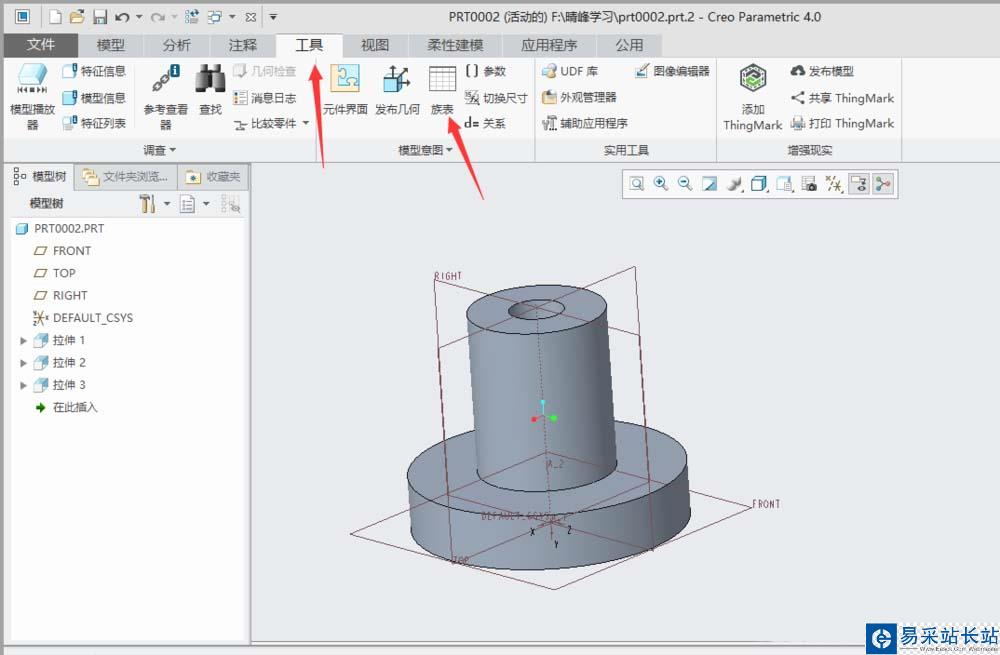Viewport: 1000px width, 655px height.
Task: Switch to the View (视图) ribbon tab
Action: (375, 45)
